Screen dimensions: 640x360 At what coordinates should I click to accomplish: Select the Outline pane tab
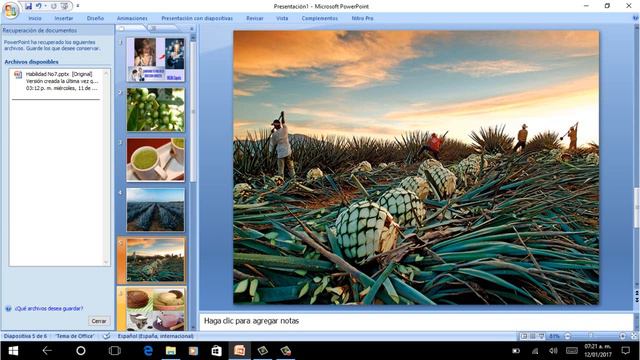pos(163,28)
